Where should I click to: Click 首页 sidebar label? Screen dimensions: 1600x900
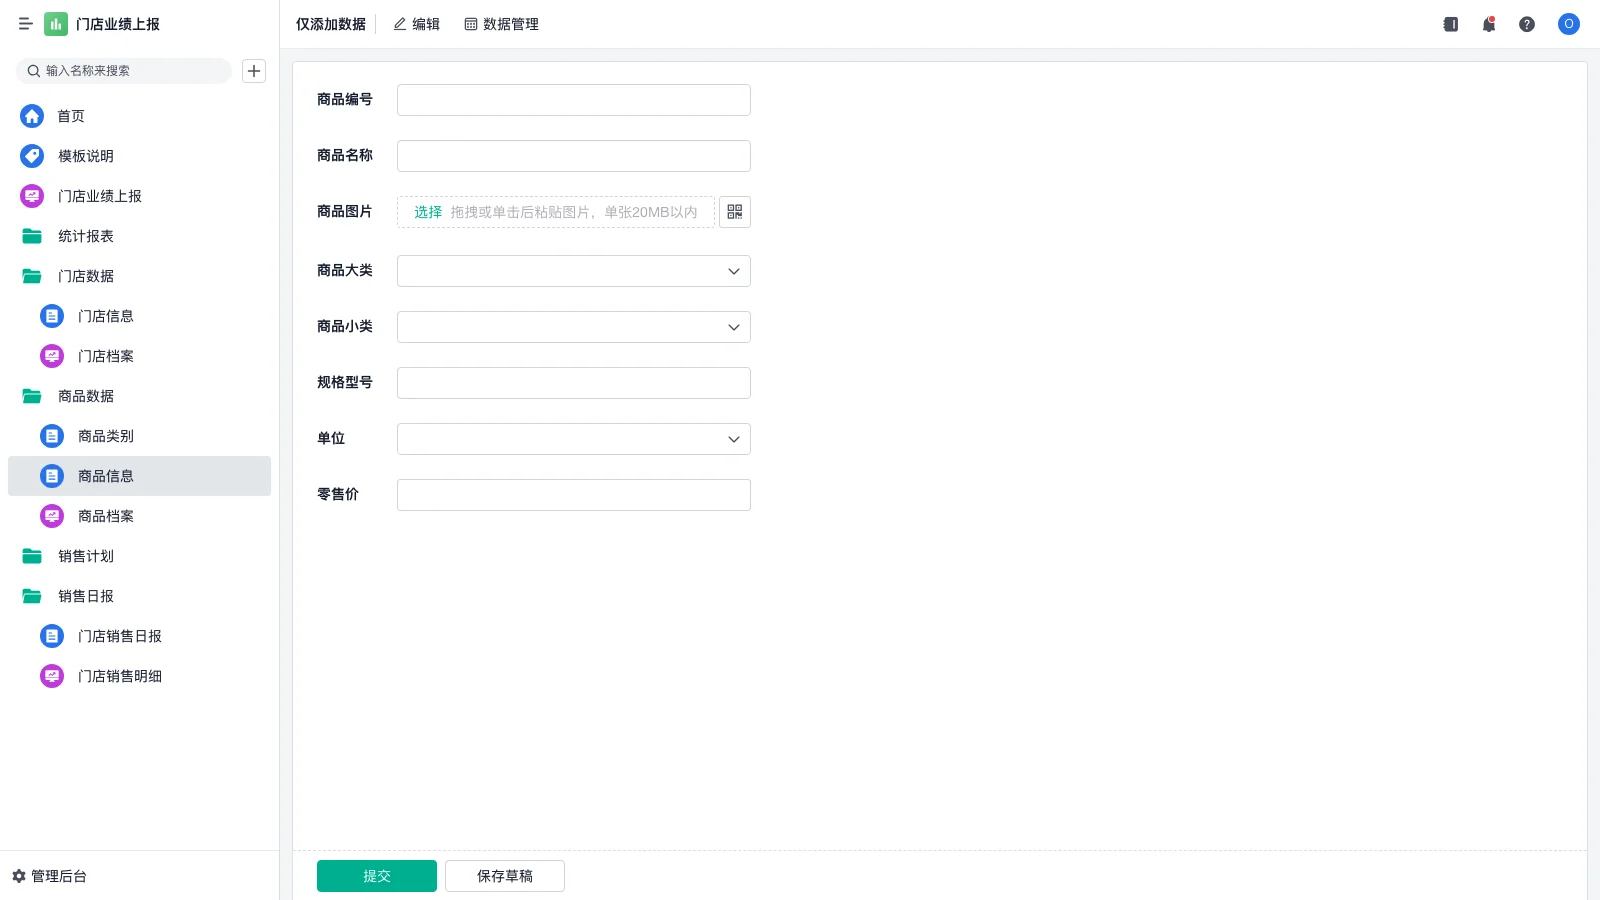pos(71,116)
